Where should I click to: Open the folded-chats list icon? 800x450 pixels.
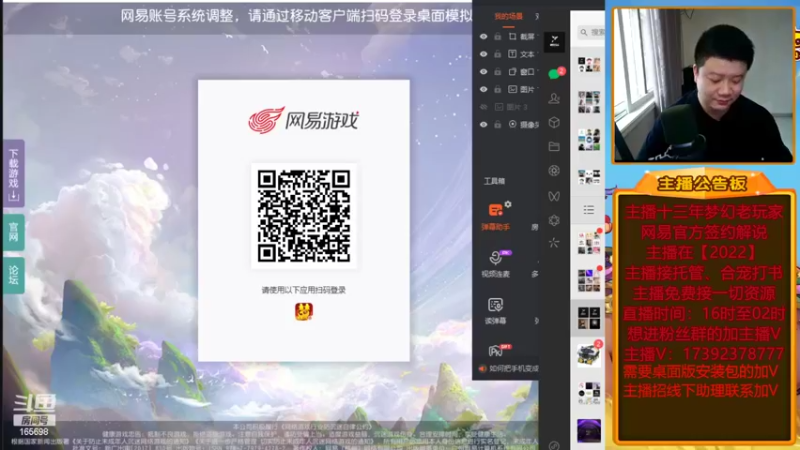click(x=588, y=210)
